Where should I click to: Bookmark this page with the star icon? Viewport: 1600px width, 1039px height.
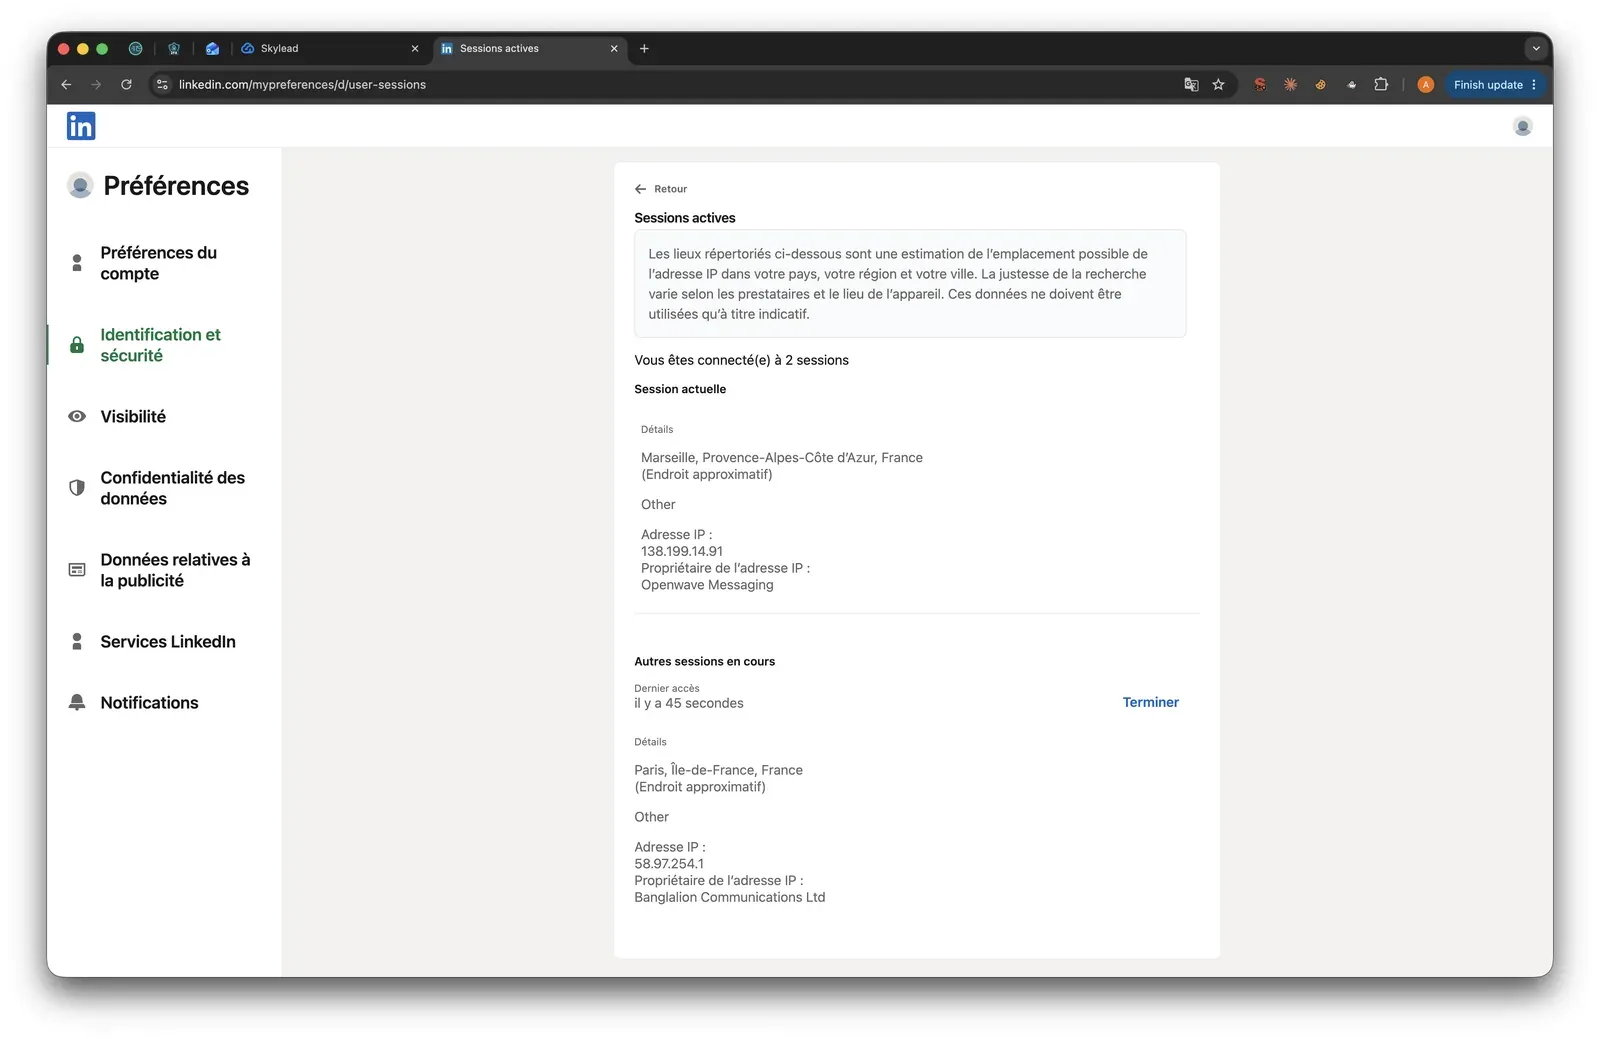[1218, 85]
